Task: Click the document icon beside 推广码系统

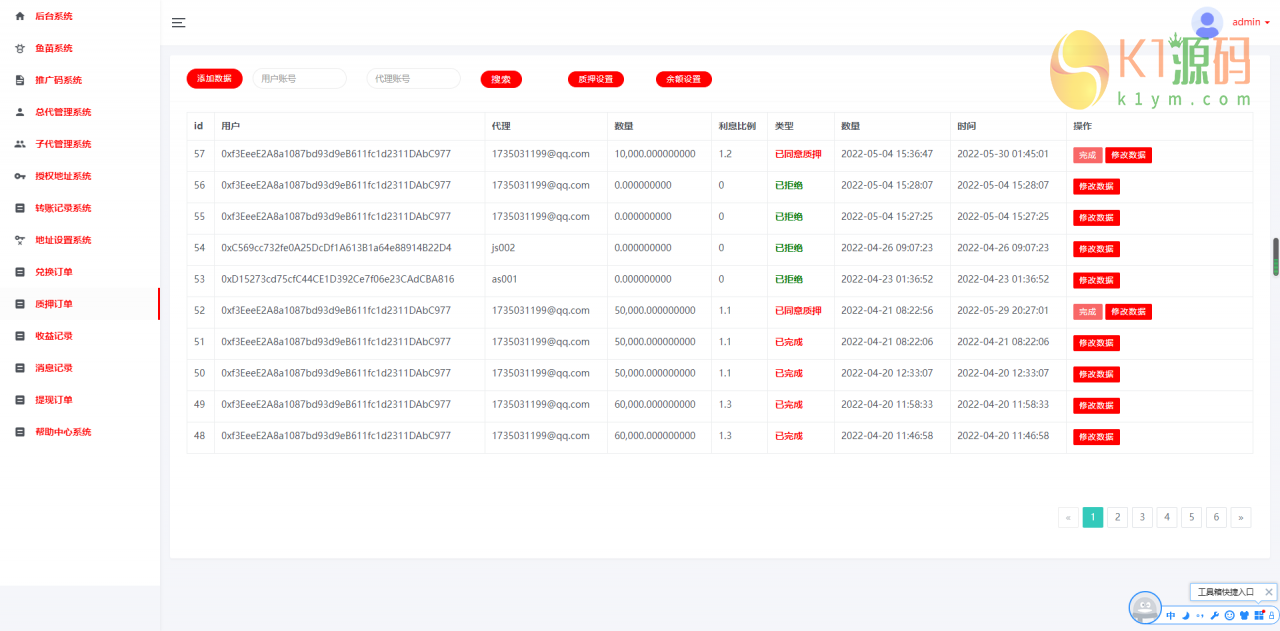Action: (20, 80)
